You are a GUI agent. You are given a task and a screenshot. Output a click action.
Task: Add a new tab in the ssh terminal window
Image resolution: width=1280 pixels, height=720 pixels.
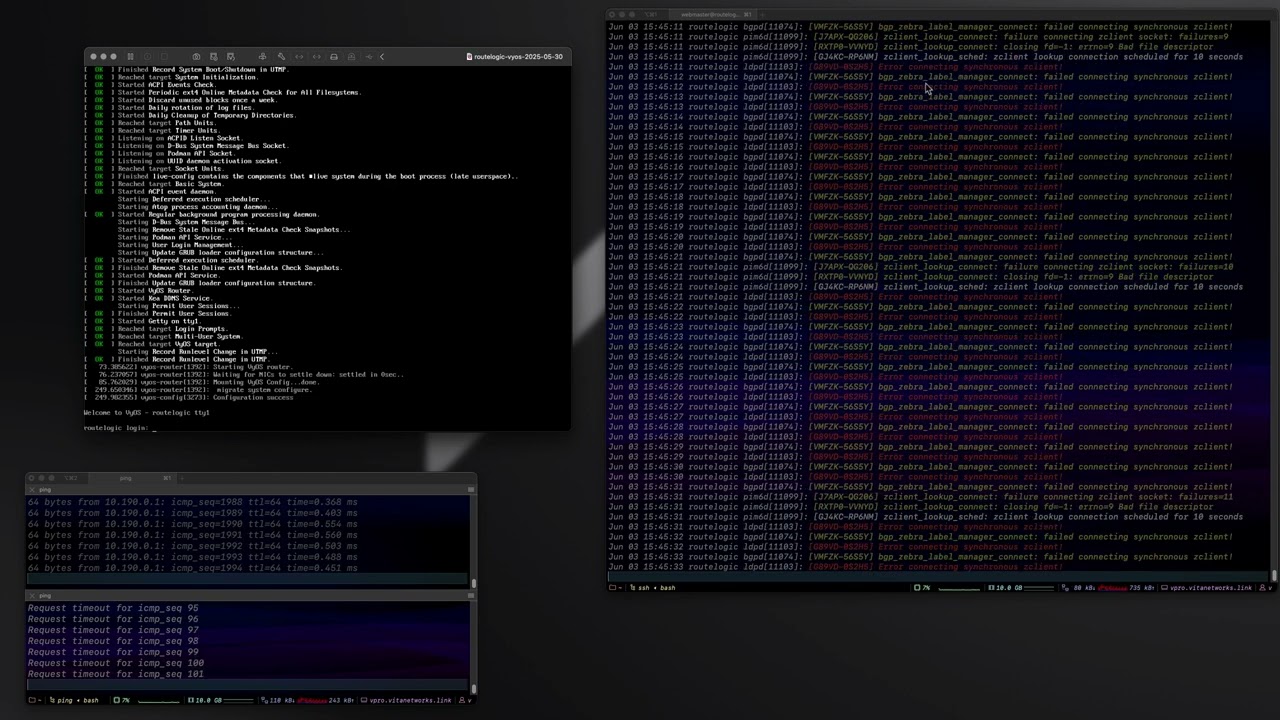click(x=762, y=15)
